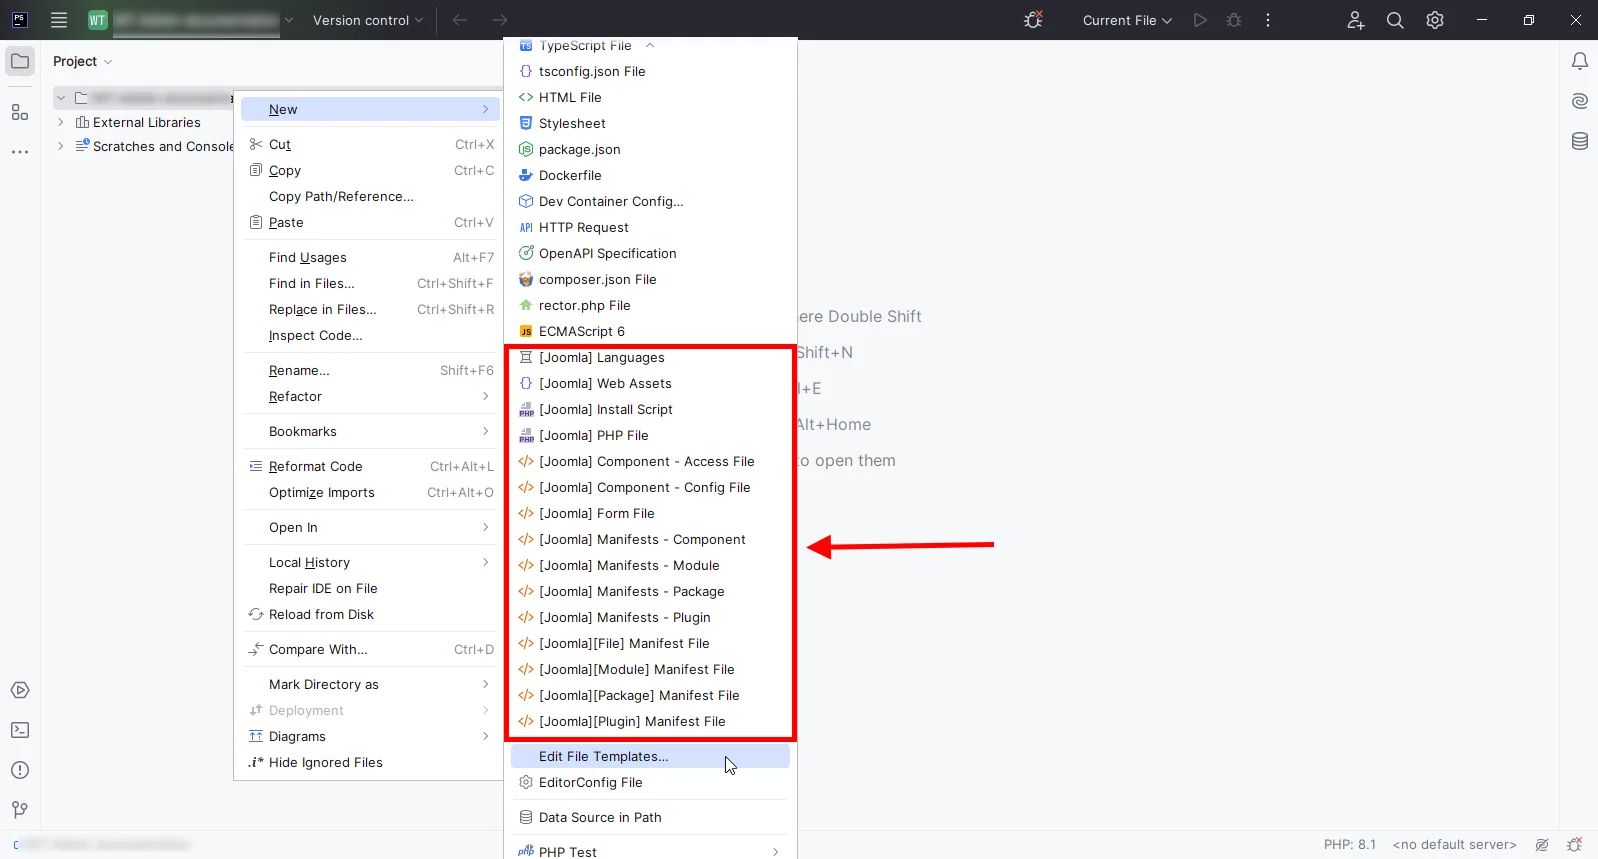This screenshot has width=1598, height=859.
Task: Select Edit File Templates menu entry
Action: point(603,756)
